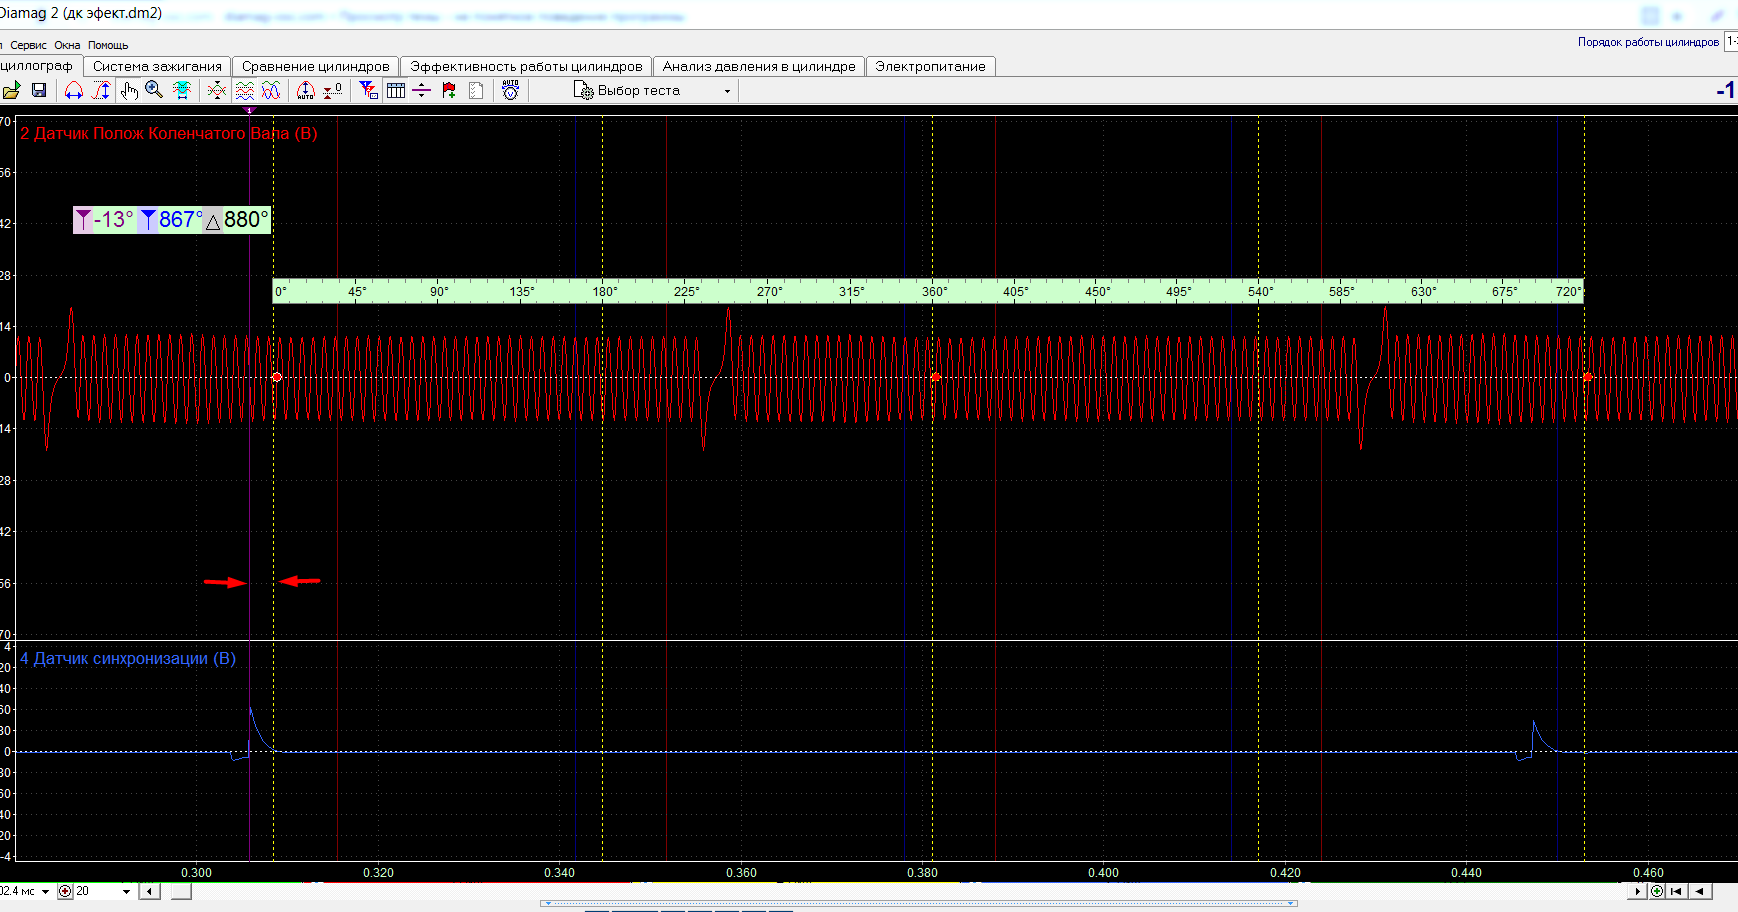Click the purple divider split icon
Viewport: 1738px width, 912px height.
(x=422, y=90)
